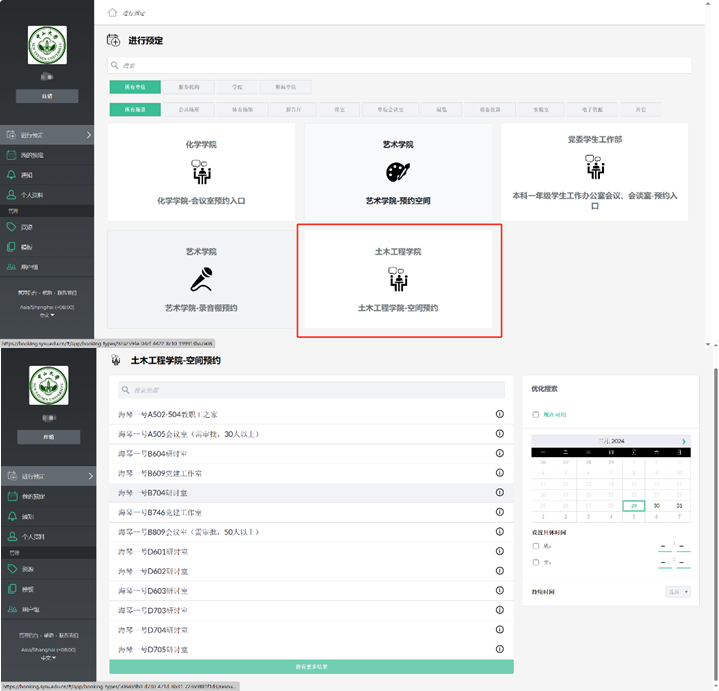Click info icon next to 海琴一号D705研讨室
This screenshot has width=719, height=691.
500,648
